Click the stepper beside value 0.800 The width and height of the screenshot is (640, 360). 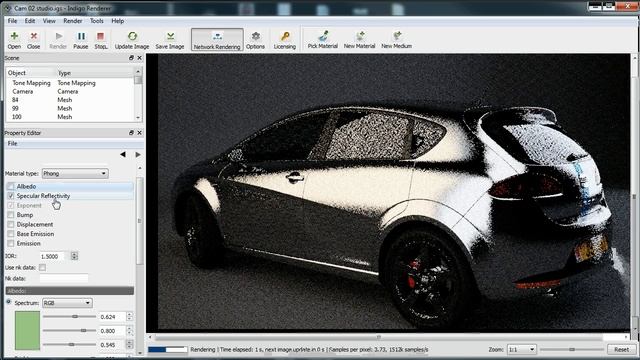click(129, 330)
